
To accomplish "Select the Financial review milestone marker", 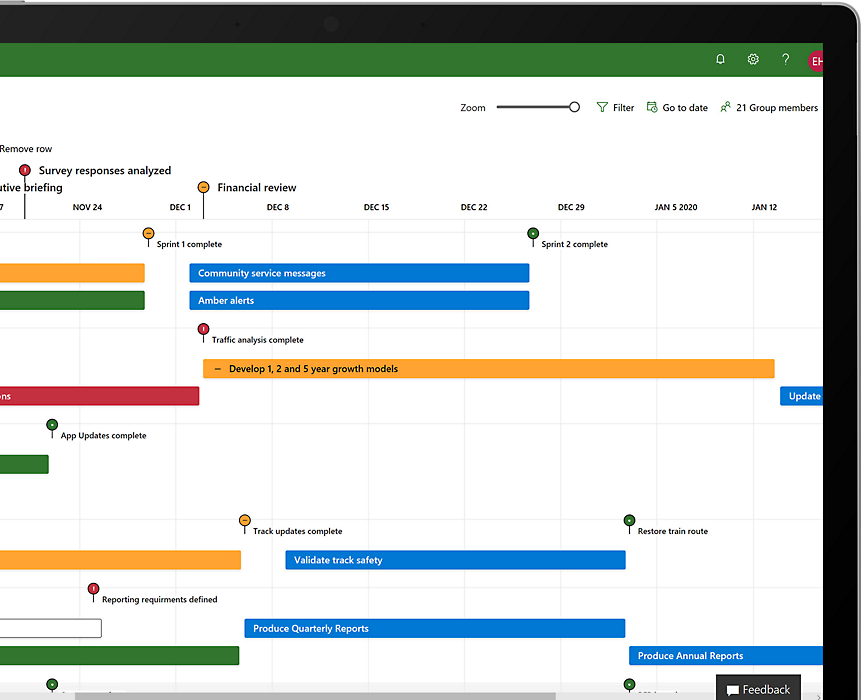I will pos(203,187).
